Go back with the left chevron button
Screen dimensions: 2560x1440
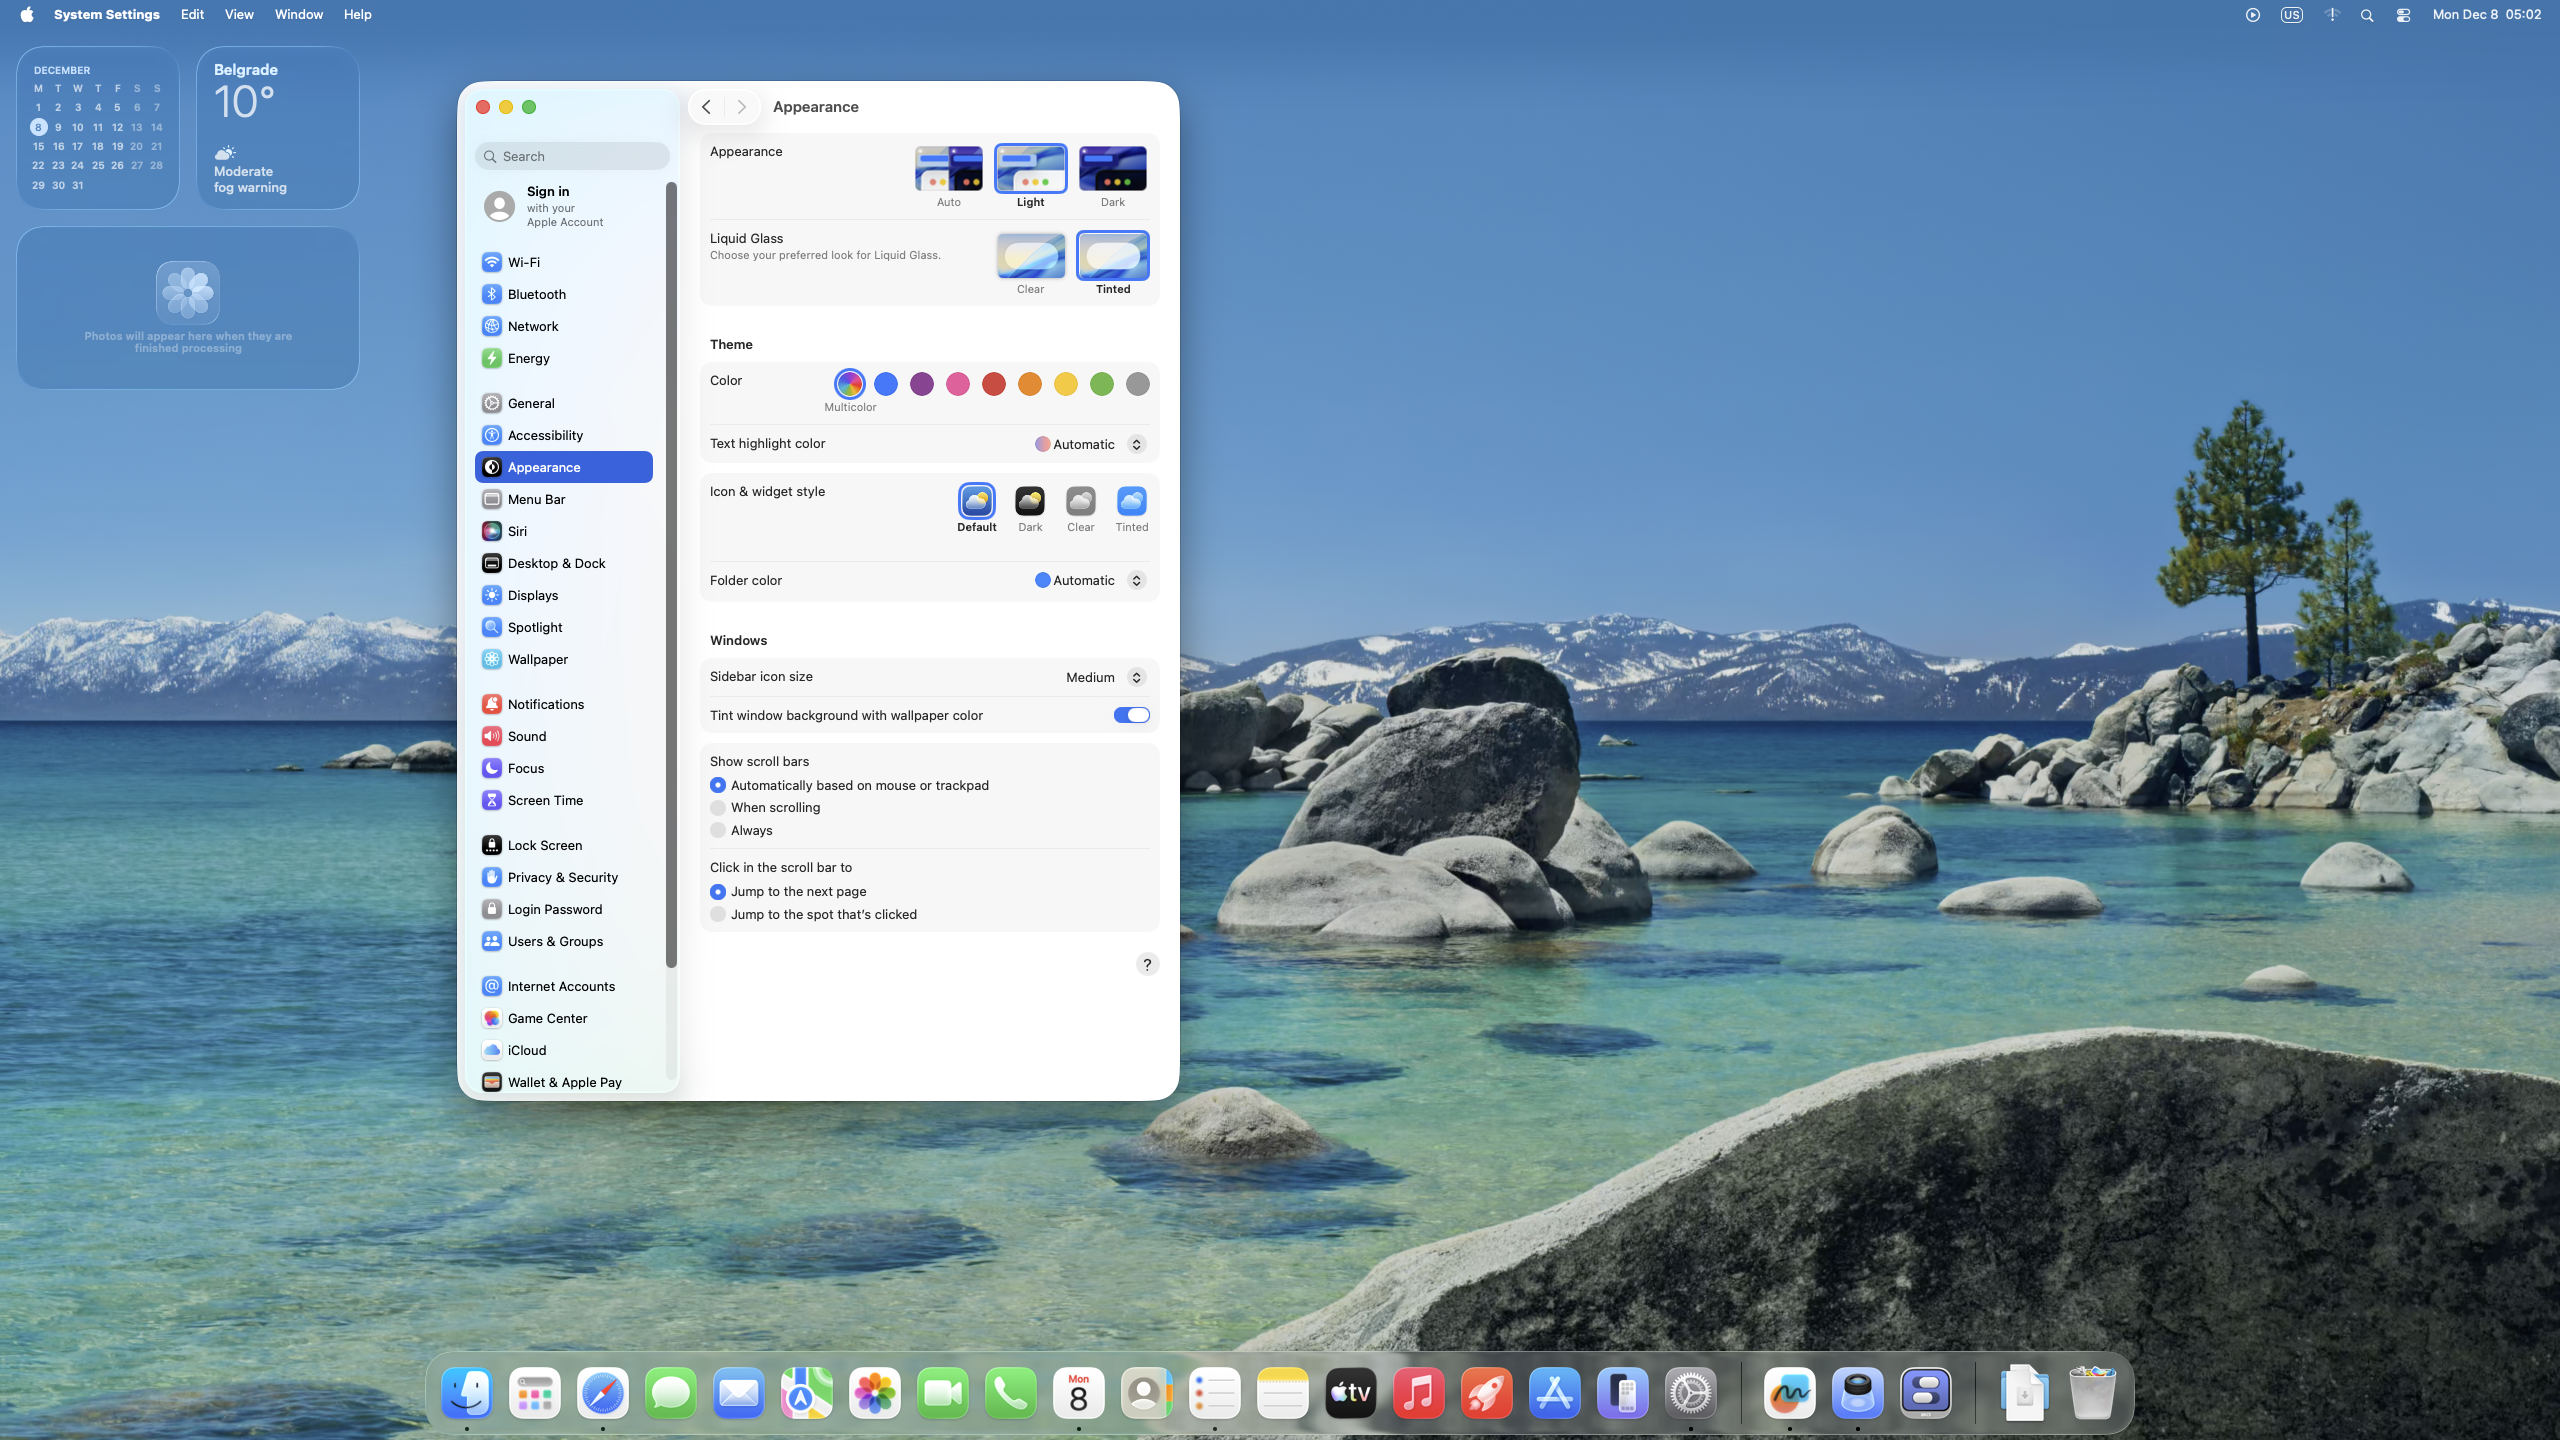pyautogui.click(x=706, y=107)
